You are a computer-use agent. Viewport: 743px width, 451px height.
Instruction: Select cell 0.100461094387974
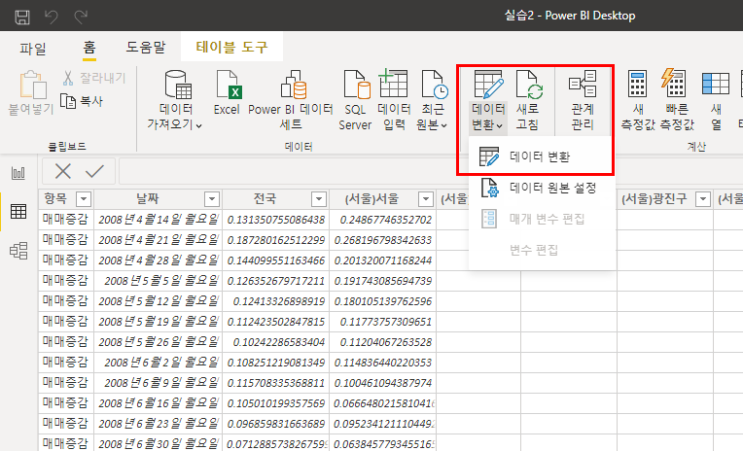pyautogui.click(x=383, y=383)
